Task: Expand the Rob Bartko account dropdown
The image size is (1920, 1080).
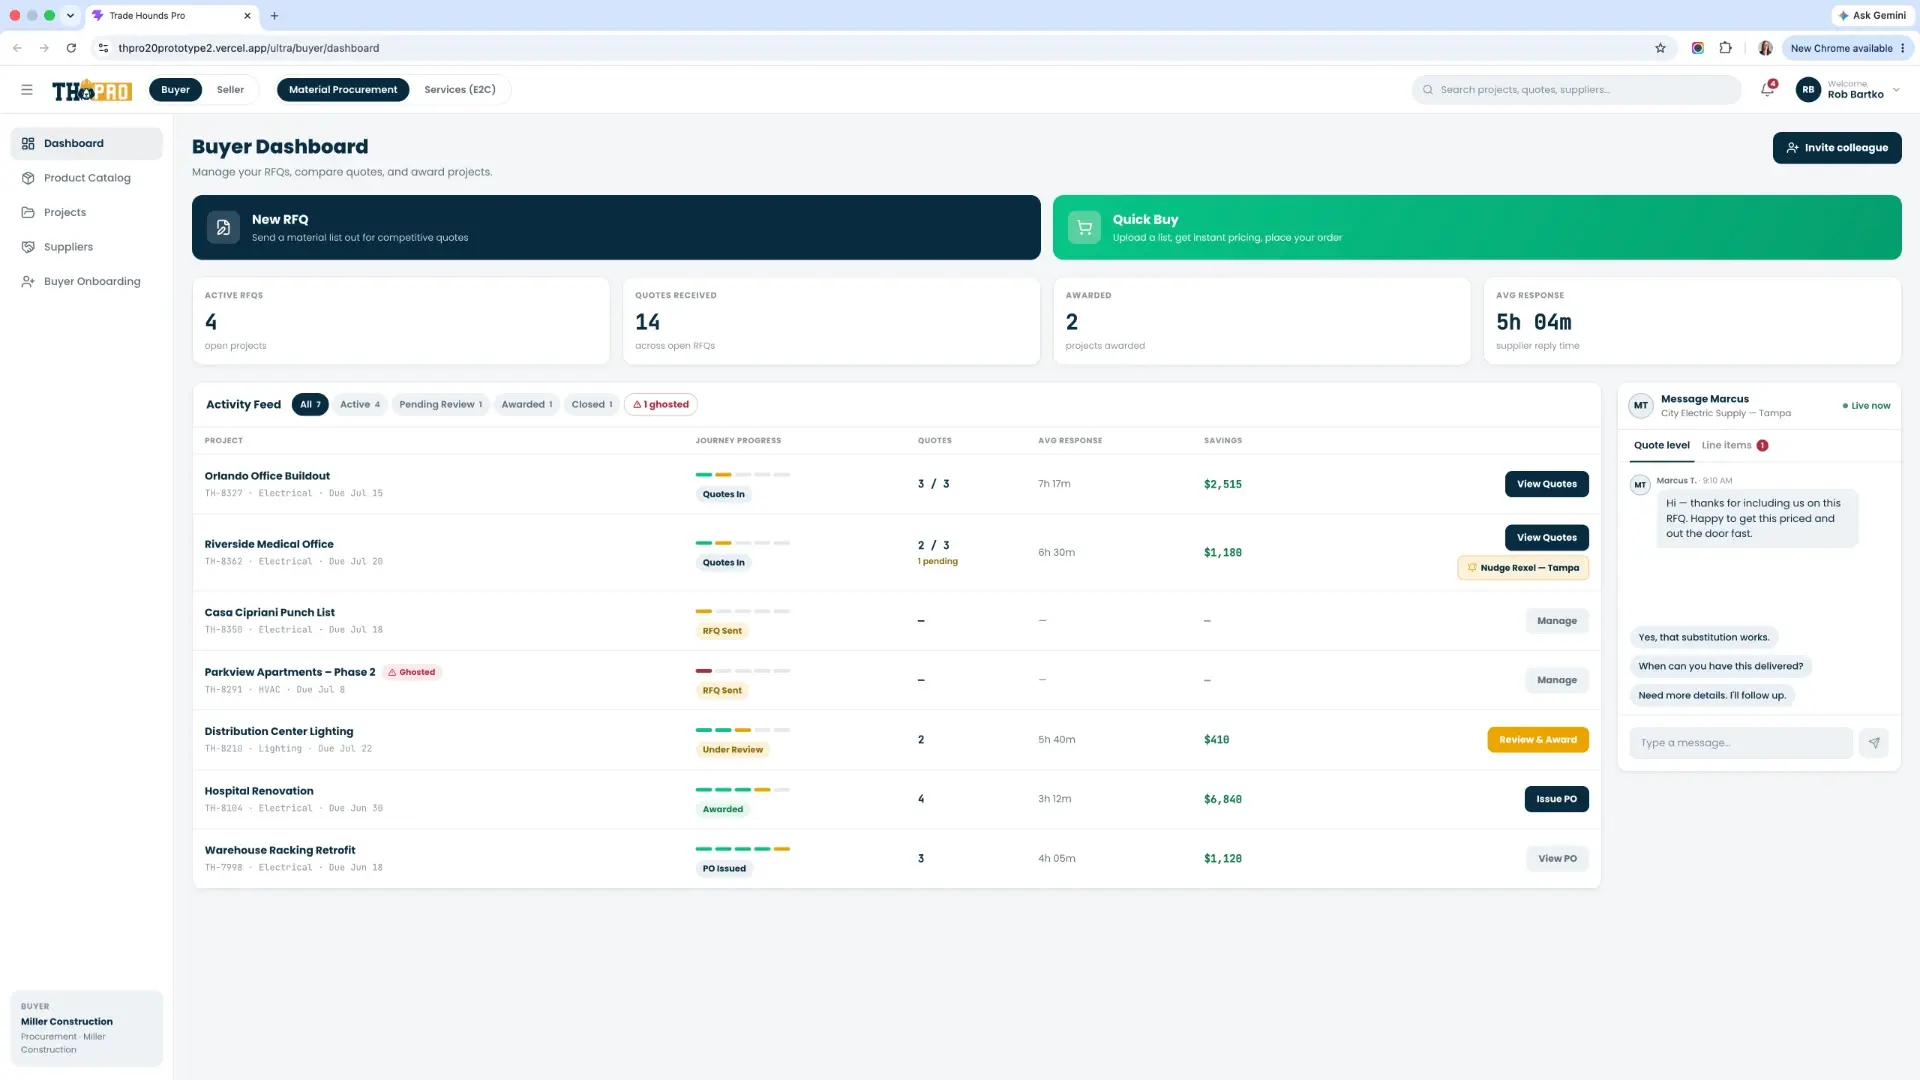Action: click(1896, 90)
